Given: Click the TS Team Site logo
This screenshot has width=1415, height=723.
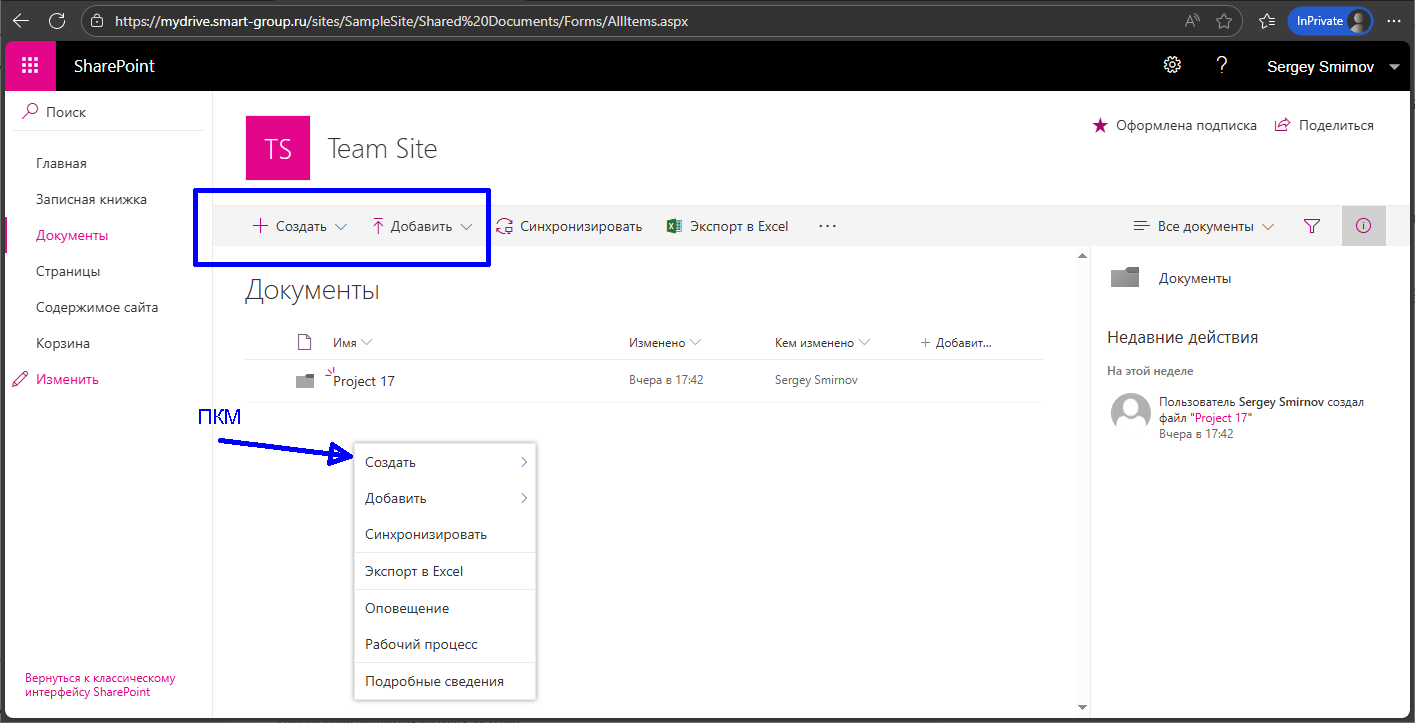Looking at the screenshot, I should click(x=278, y=149).
